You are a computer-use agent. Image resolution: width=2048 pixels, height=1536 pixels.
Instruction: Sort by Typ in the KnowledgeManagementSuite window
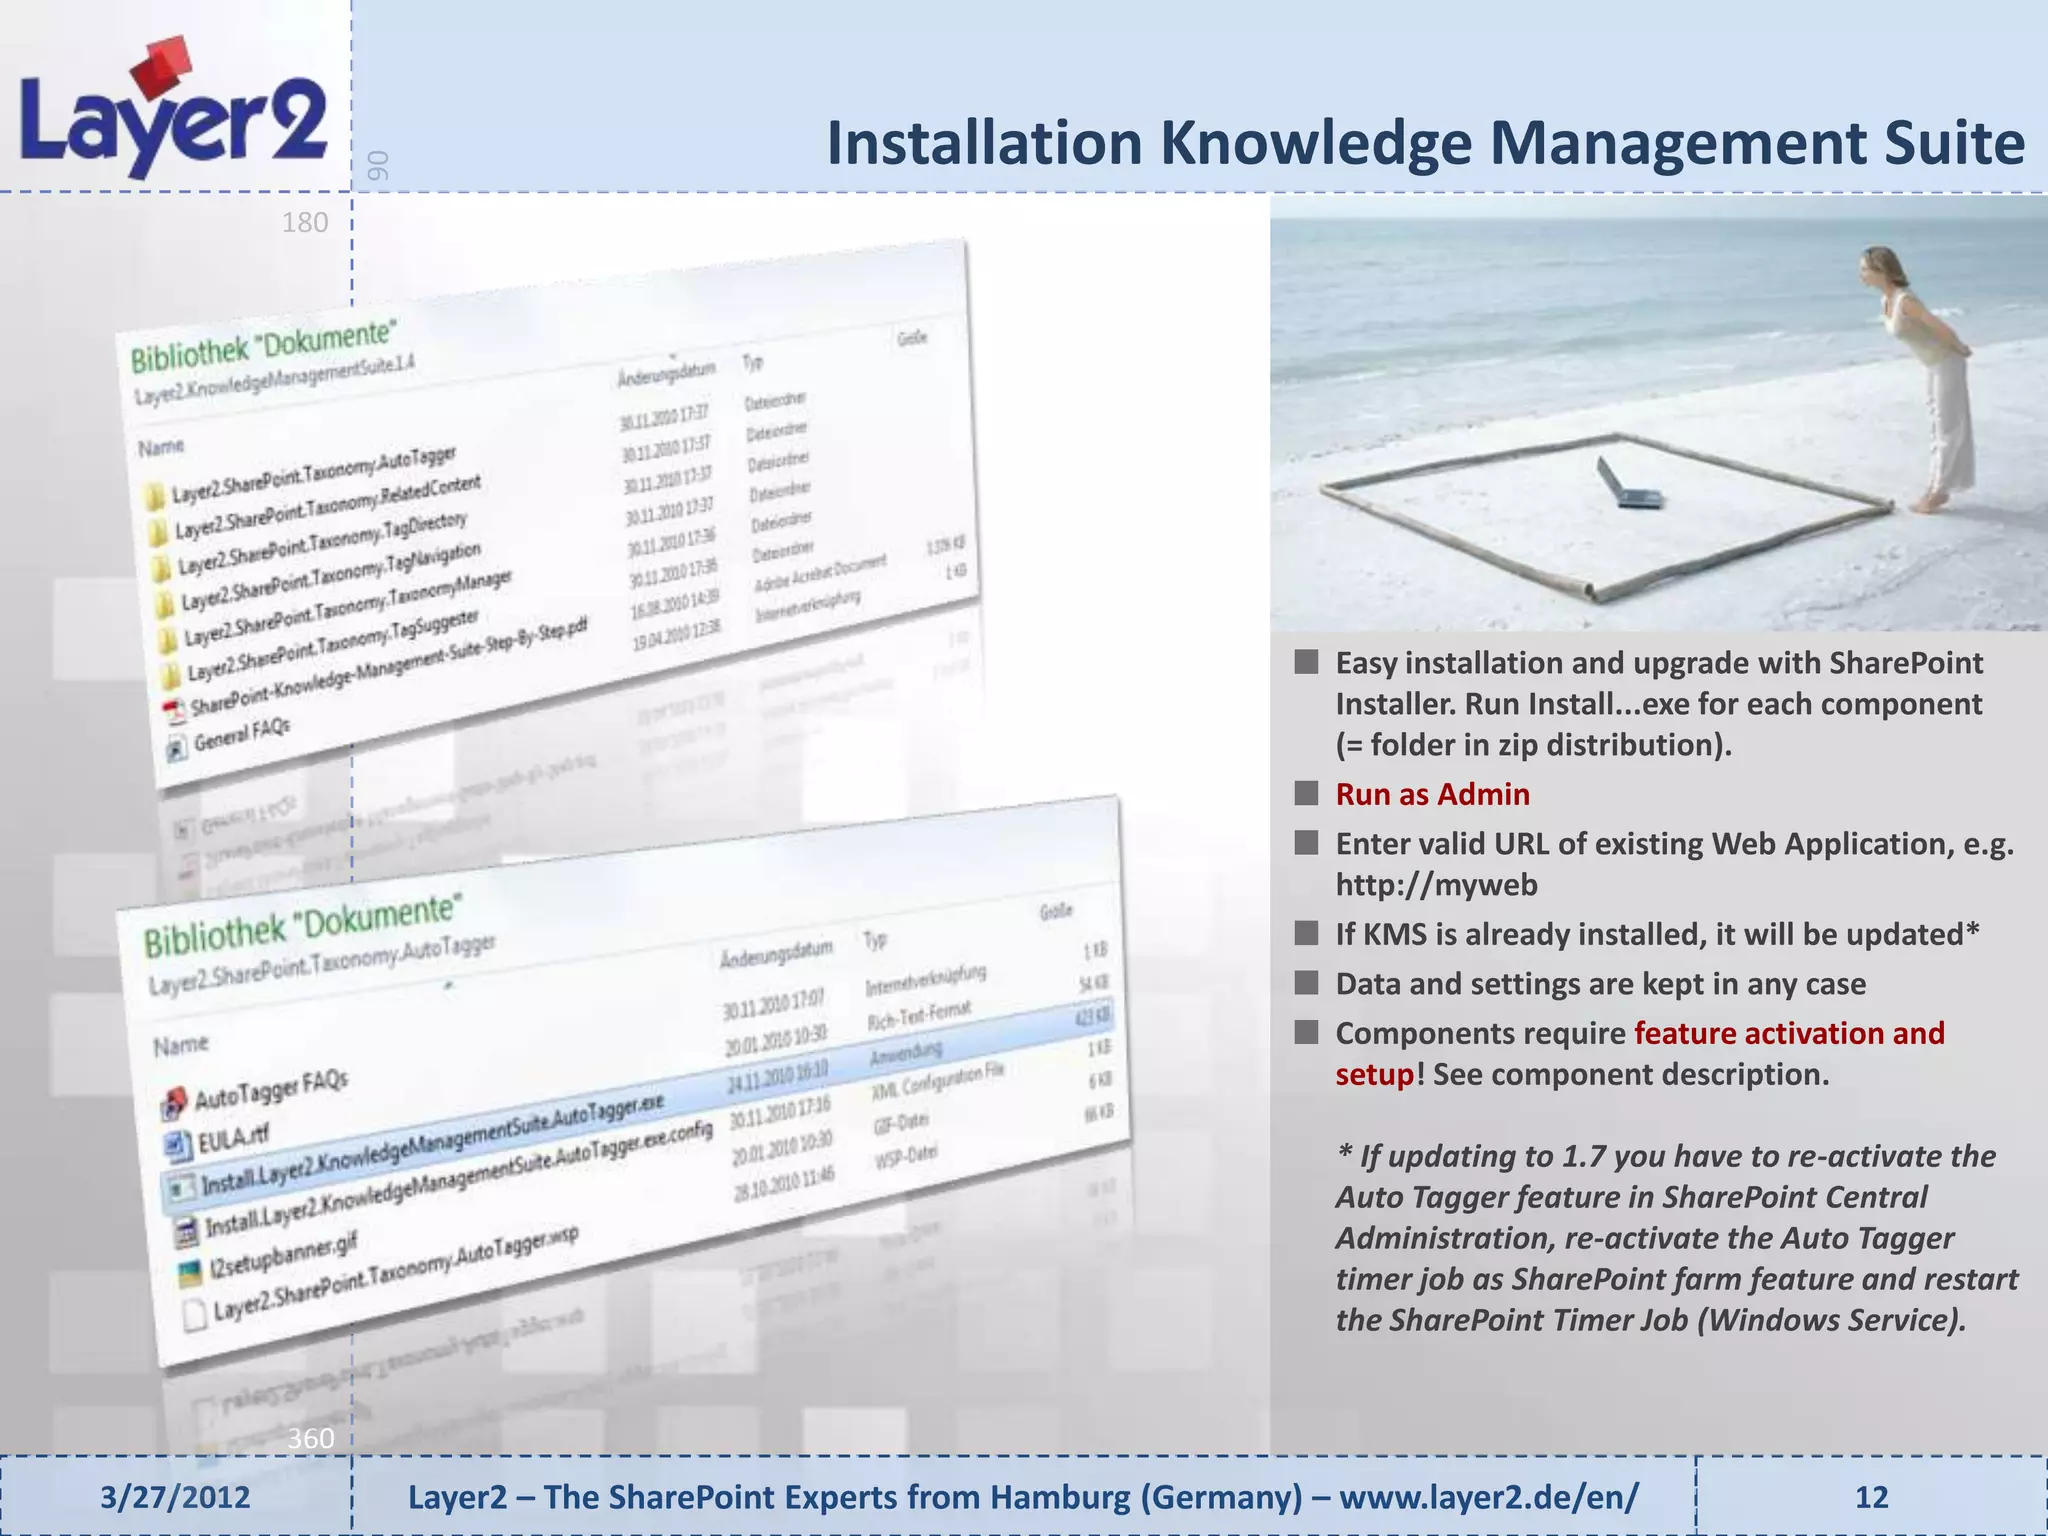pyautogui.click(x=752, y=362)
